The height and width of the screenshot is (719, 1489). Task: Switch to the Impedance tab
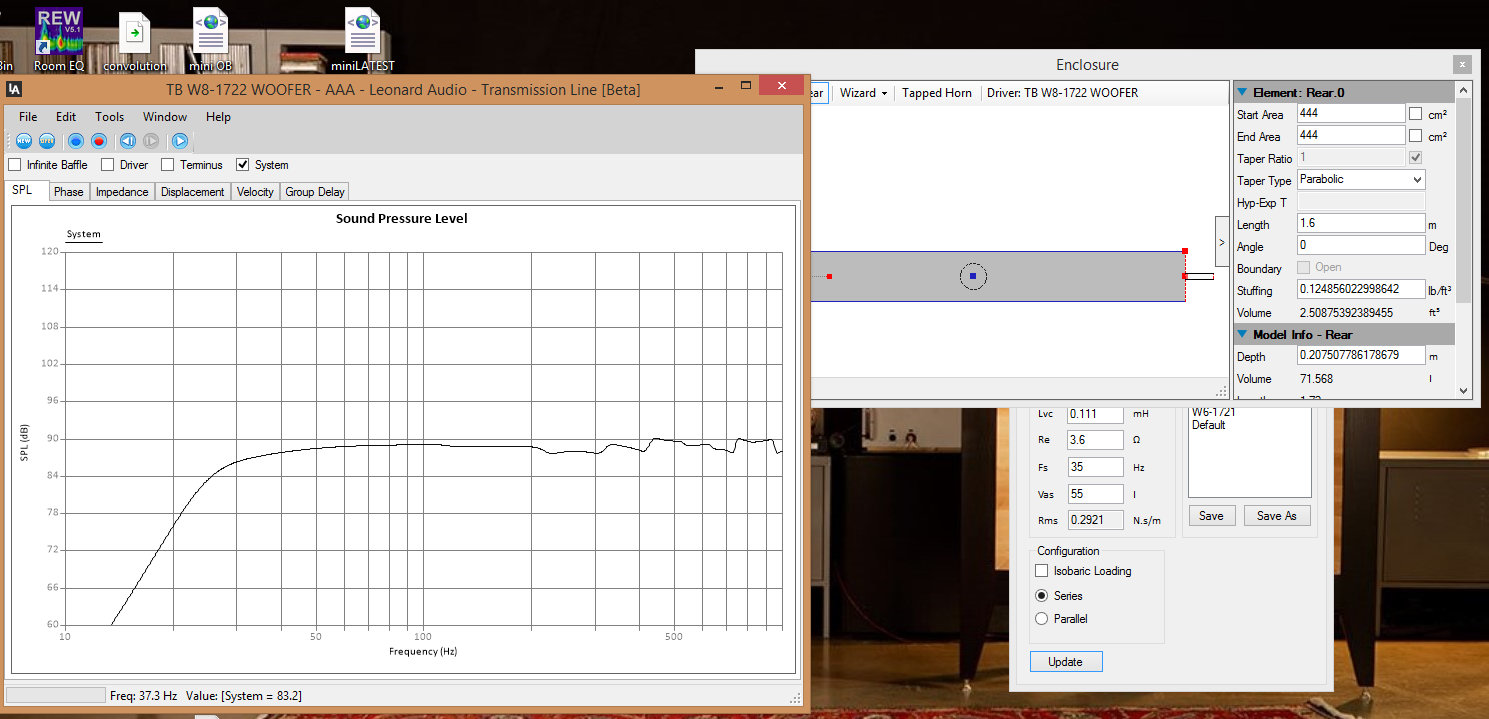pos(122,192)
